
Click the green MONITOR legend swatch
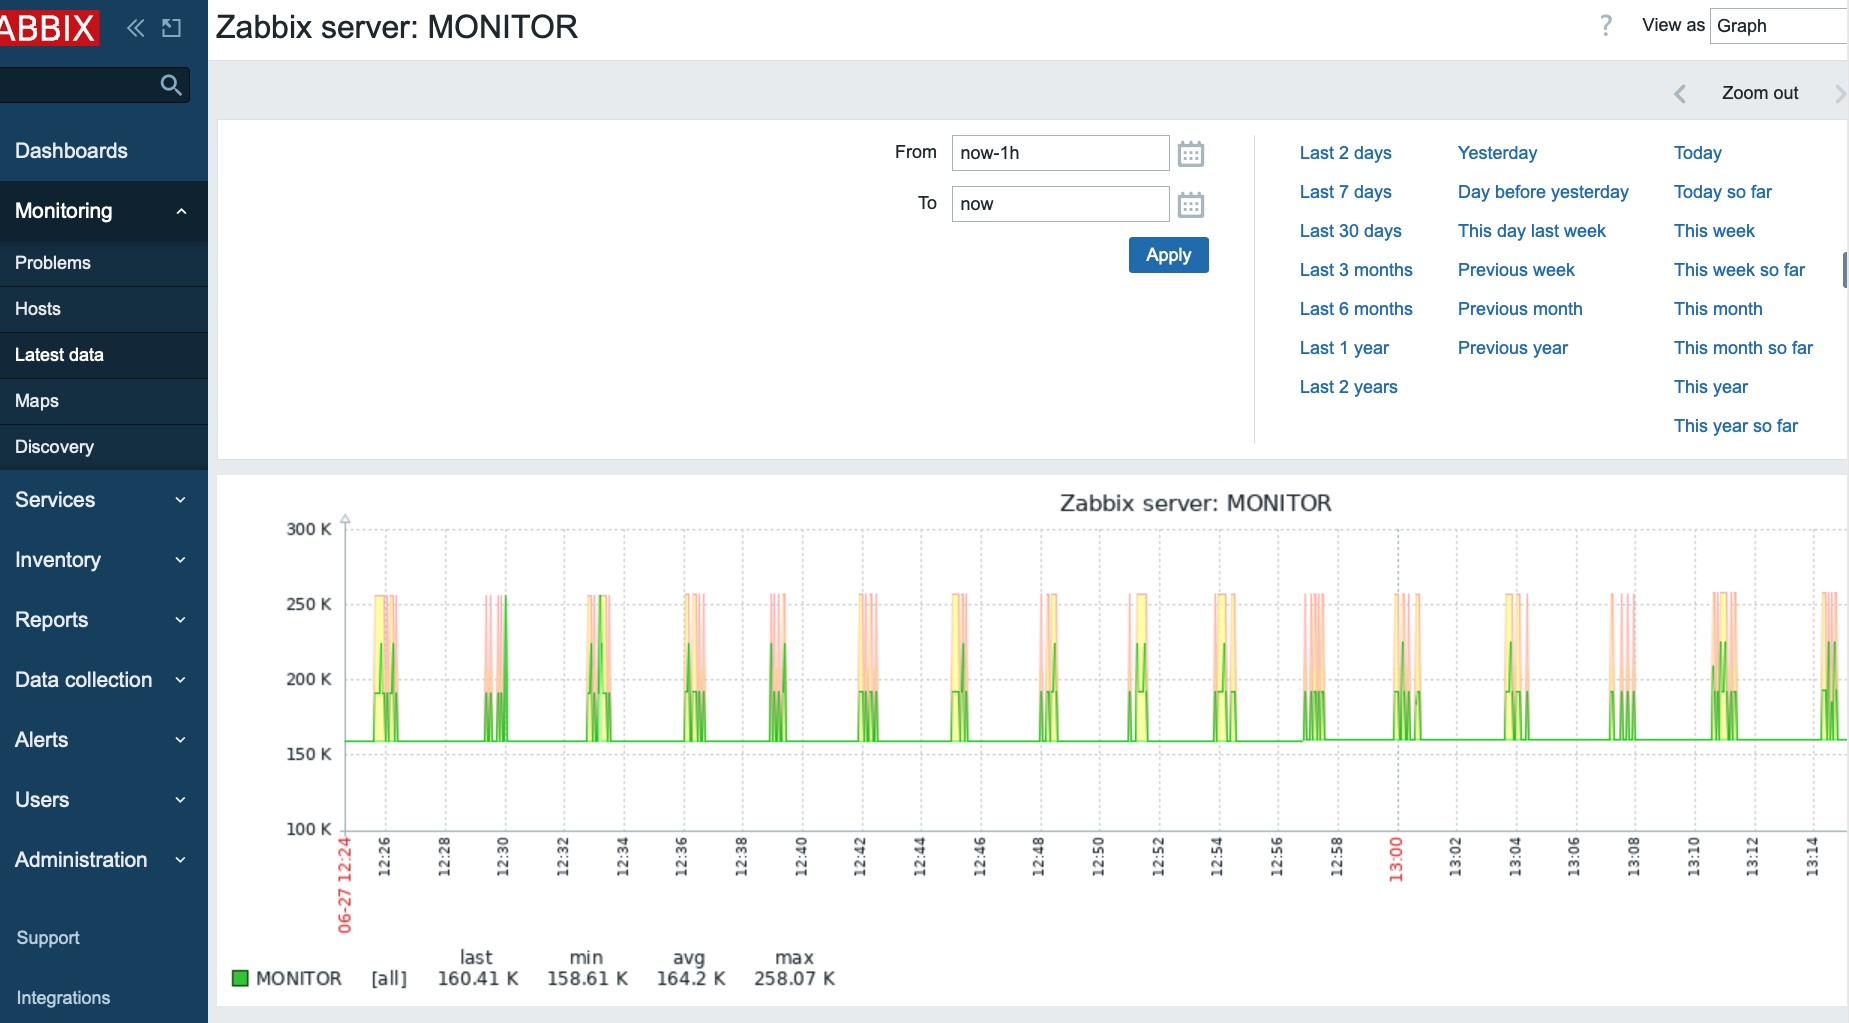point(240,978)
